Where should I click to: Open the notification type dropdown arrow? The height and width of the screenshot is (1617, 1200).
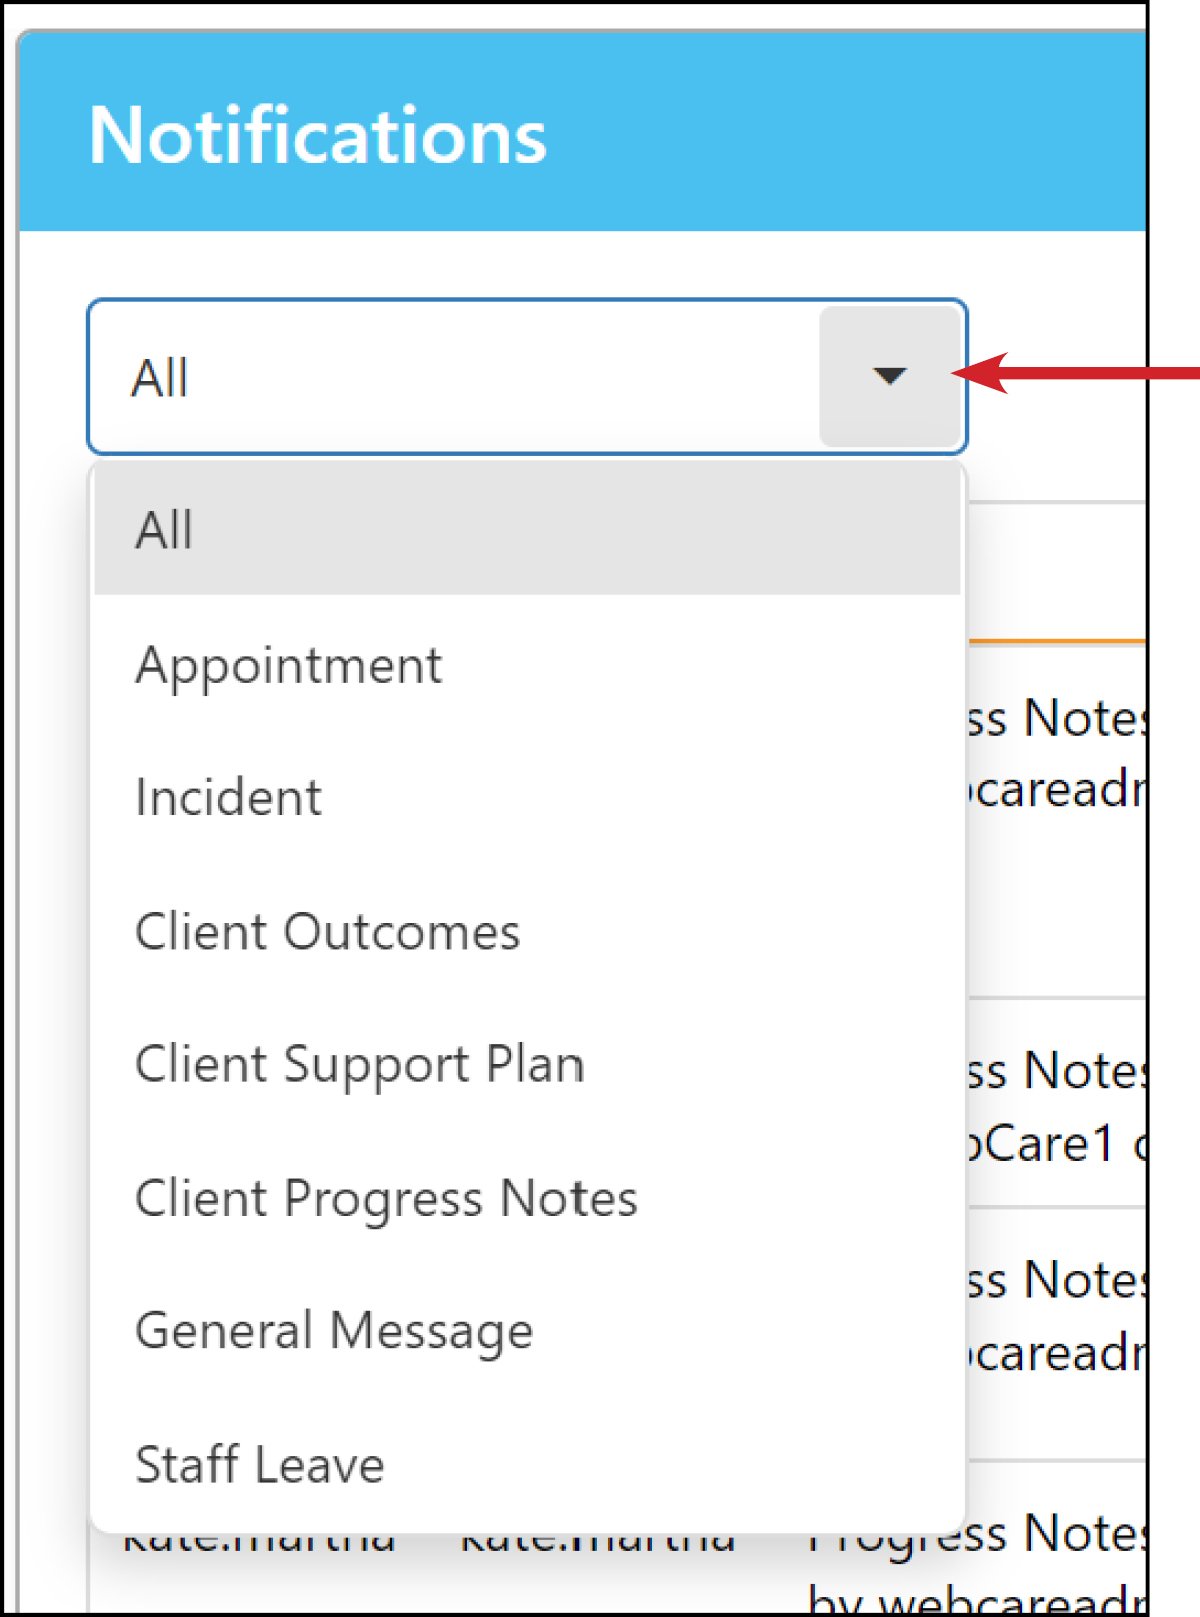(888, 377)
